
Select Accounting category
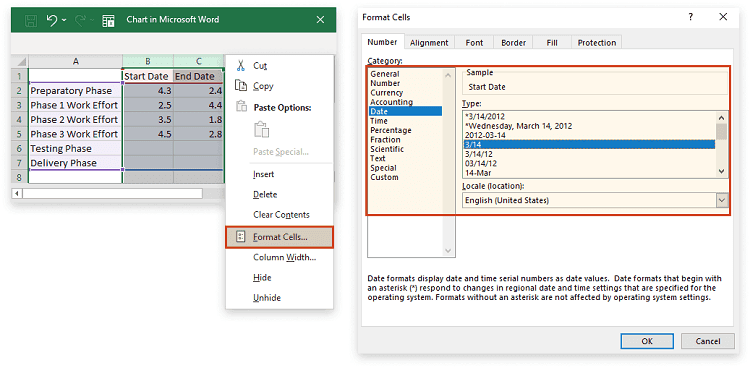[x=391, y=102]
